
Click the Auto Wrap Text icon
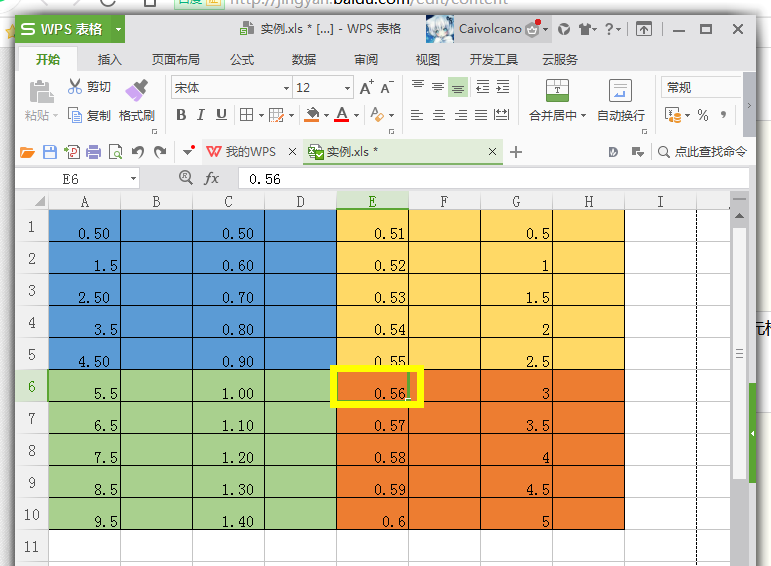pos(620,90)
